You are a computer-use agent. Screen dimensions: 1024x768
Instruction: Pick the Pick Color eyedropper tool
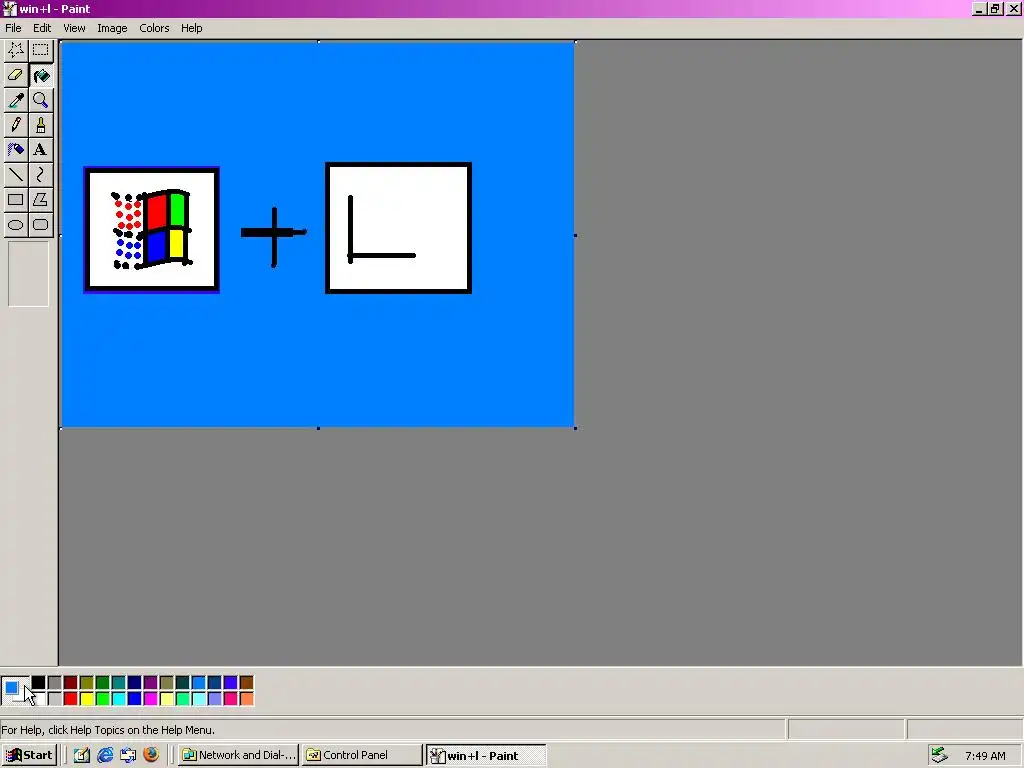pyautogui.click(x=16, y=100)
